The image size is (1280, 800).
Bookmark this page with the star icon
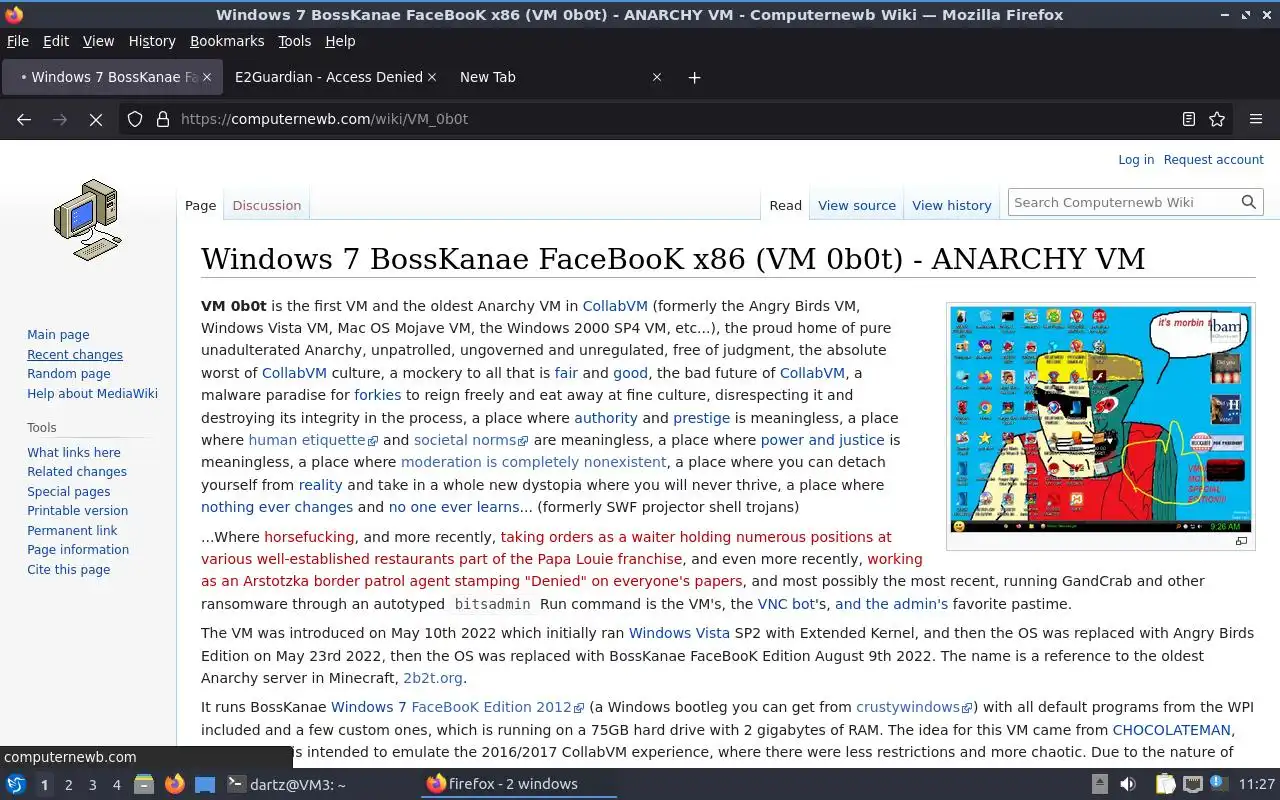(1217, 119)
